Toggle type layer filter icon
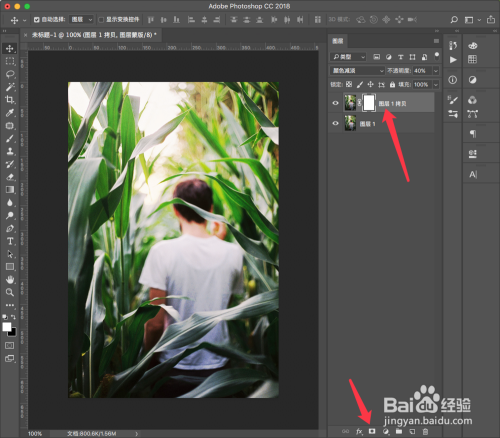The width and height of the screenshot is (500, 438). (401, 57)
